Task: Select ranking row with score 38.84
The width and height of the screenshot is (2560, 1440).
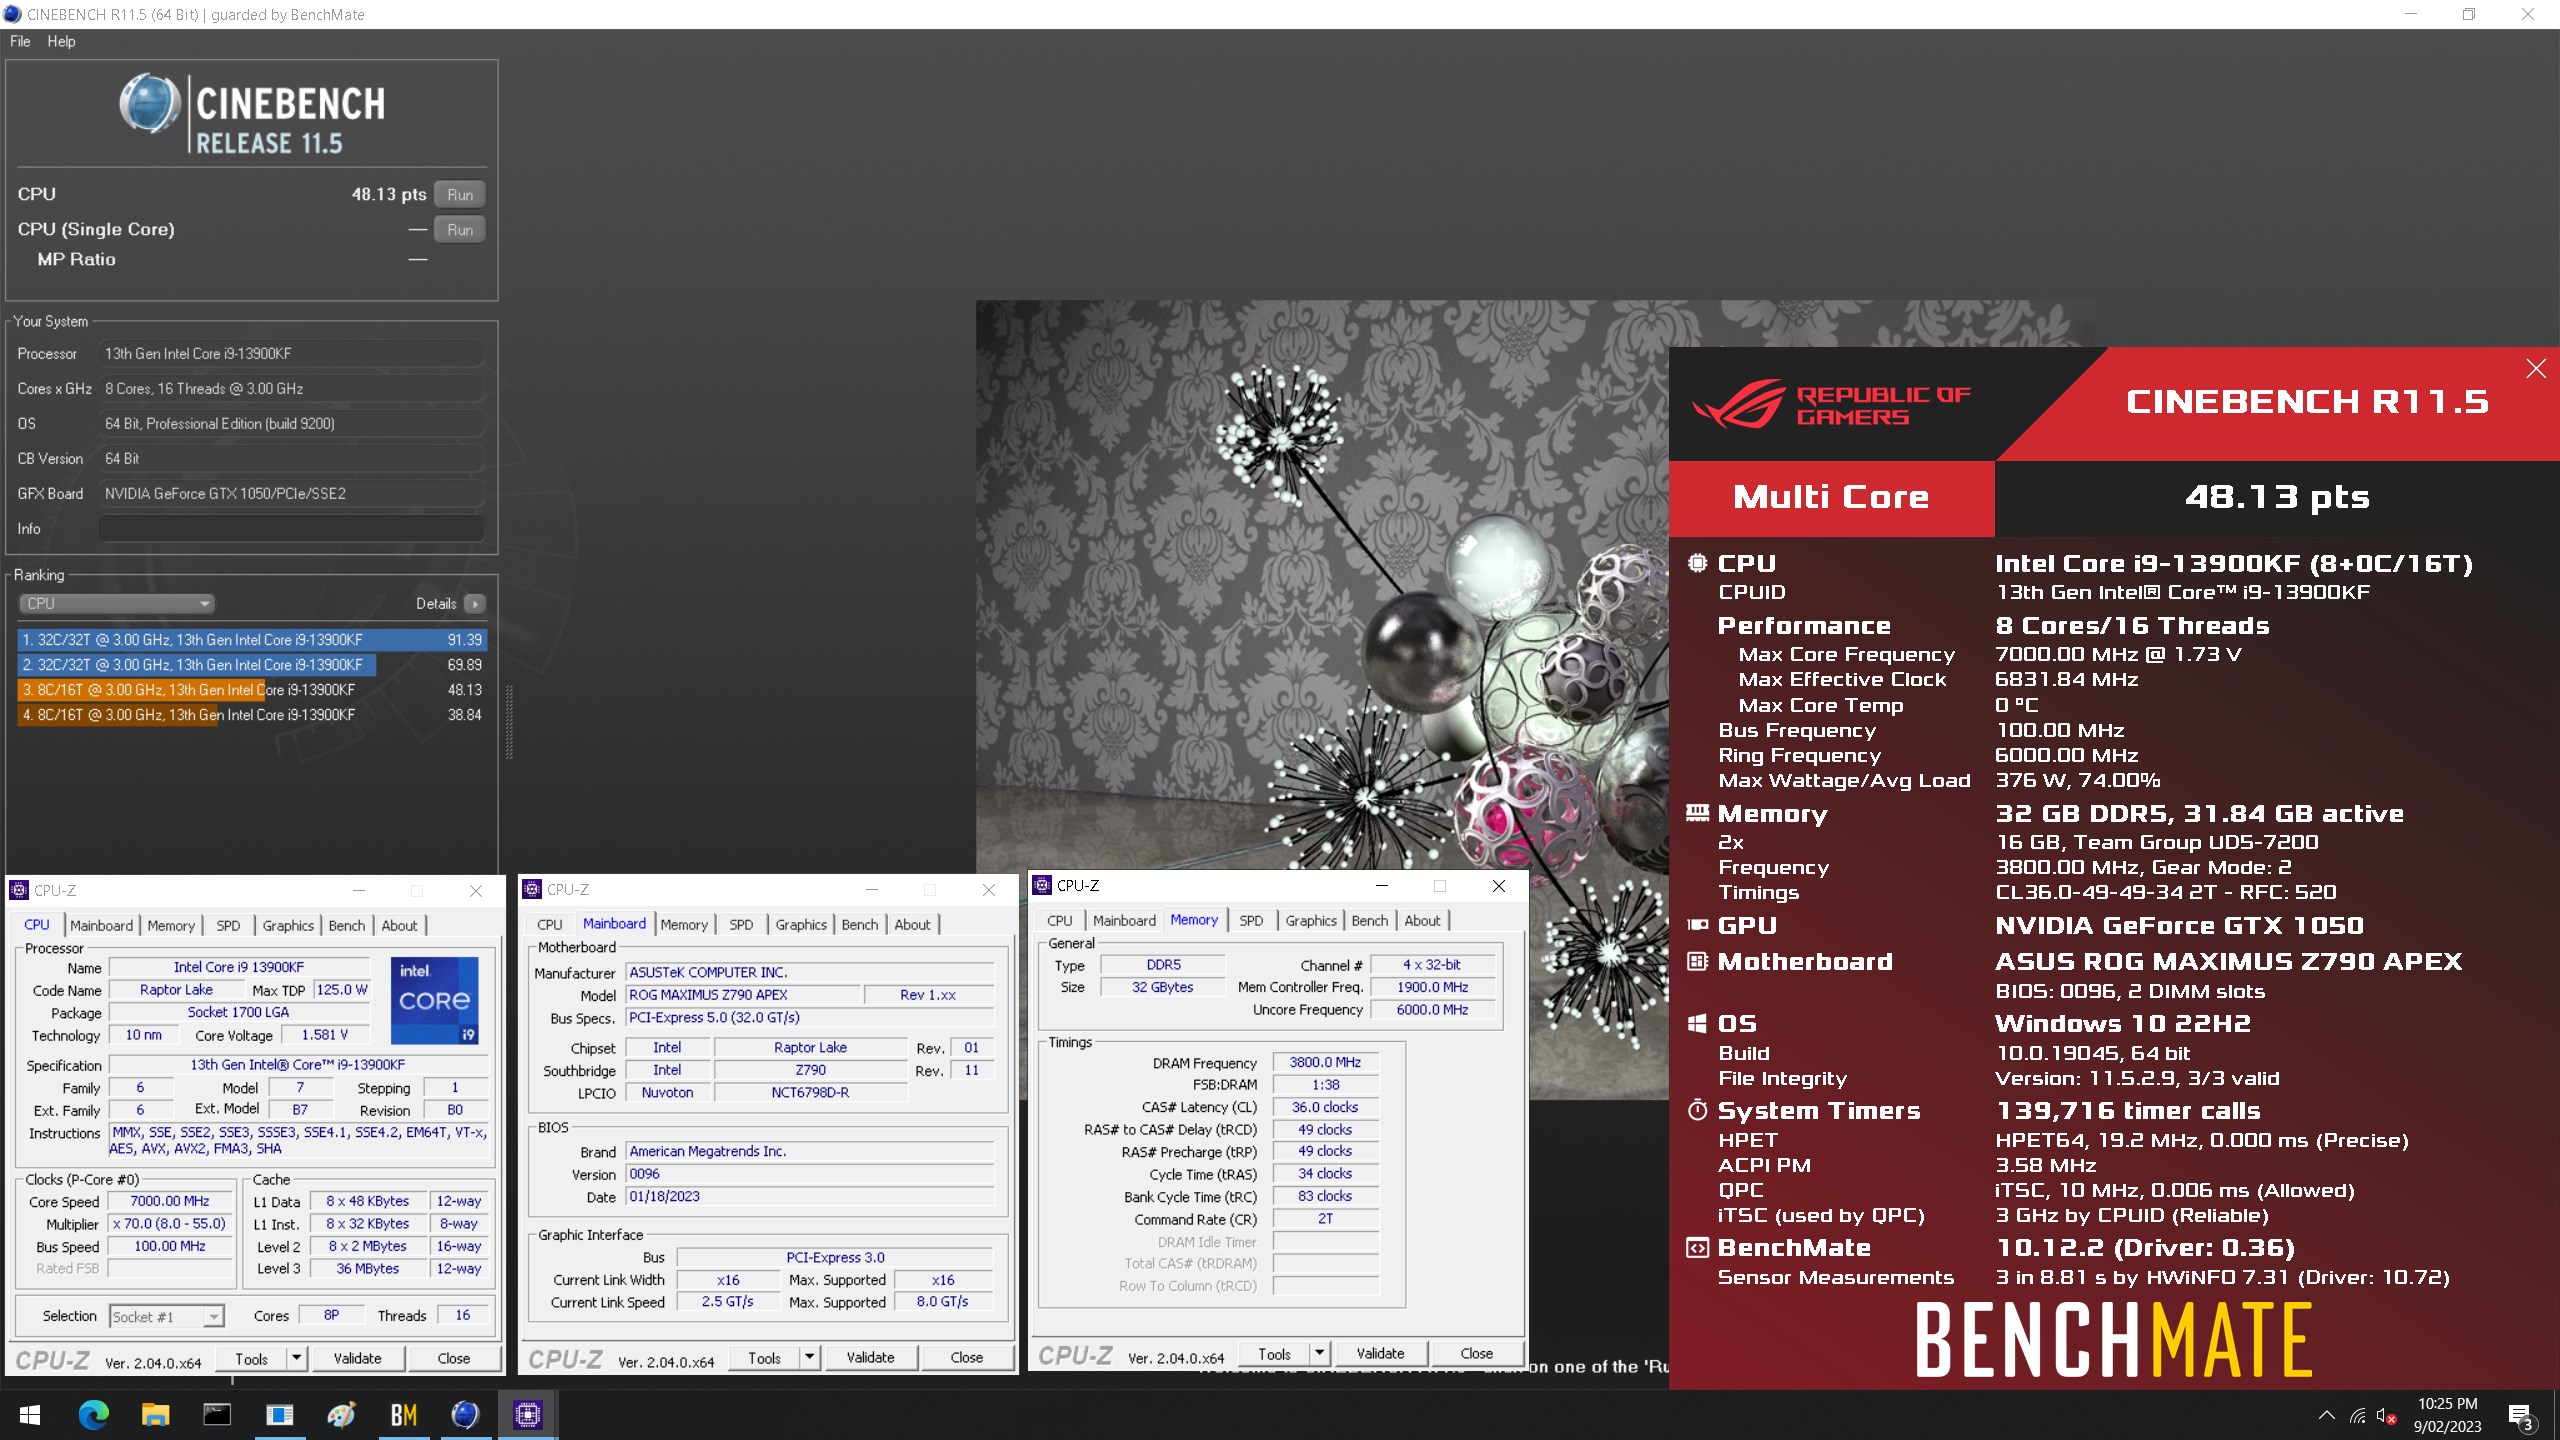Action: coord(252,714)
